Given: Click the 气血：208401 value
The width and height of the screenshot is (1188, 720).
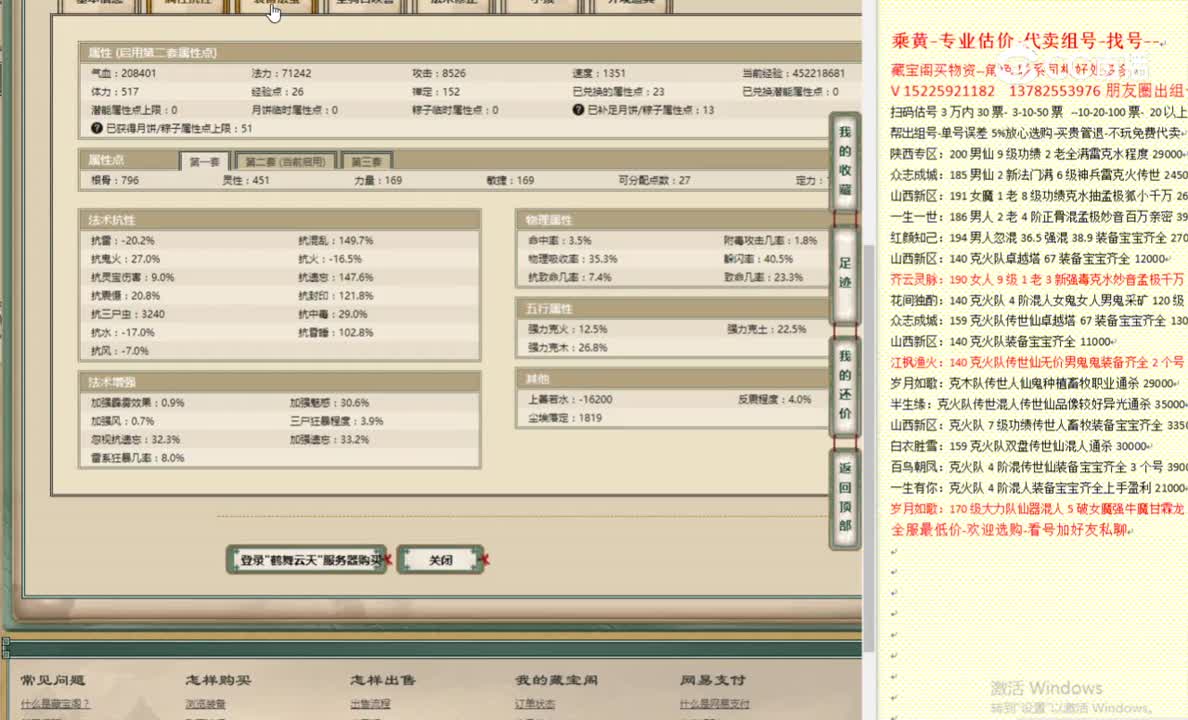Looking at the screenshot, I should 123,74.
